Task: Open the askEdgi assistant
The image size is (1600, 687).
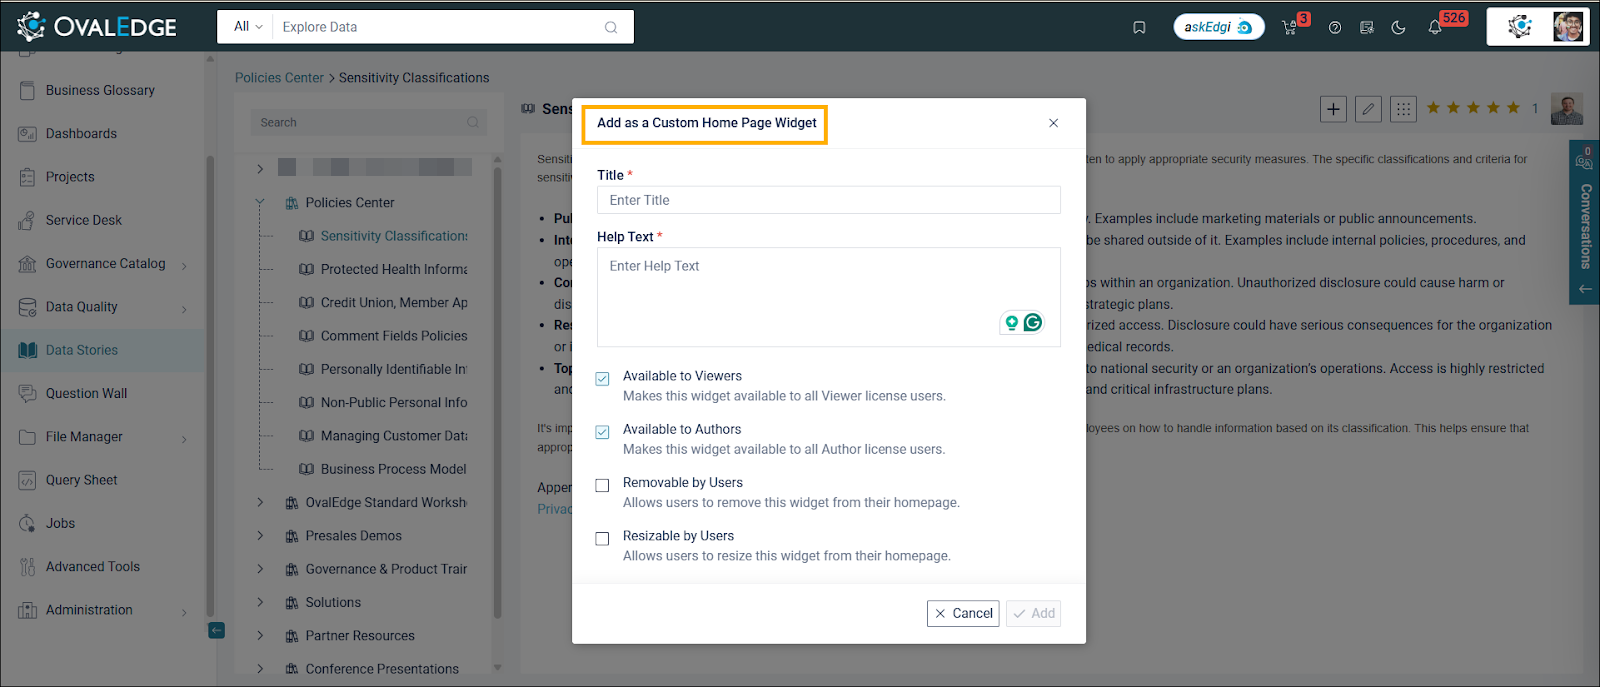Action: point(1218,27)
